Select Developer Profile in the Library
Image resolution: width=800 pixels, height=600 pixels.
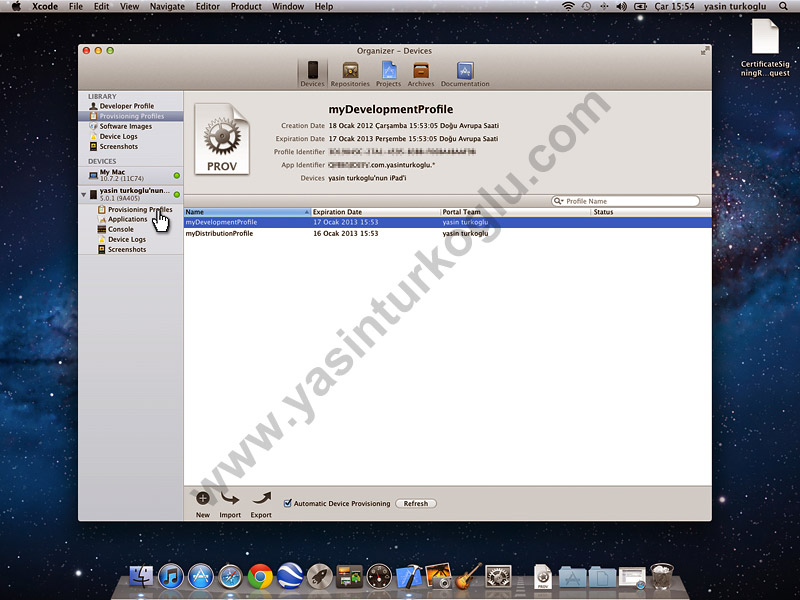131,106
